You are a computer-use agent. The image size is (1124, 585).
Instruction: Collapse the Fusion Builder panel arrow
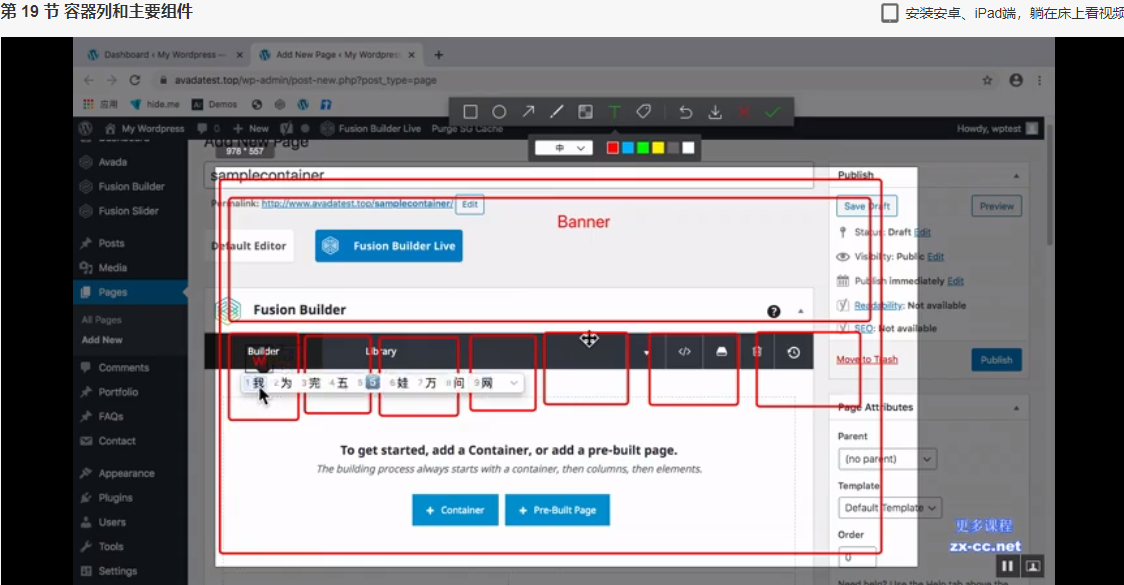(x=801, y=311)
